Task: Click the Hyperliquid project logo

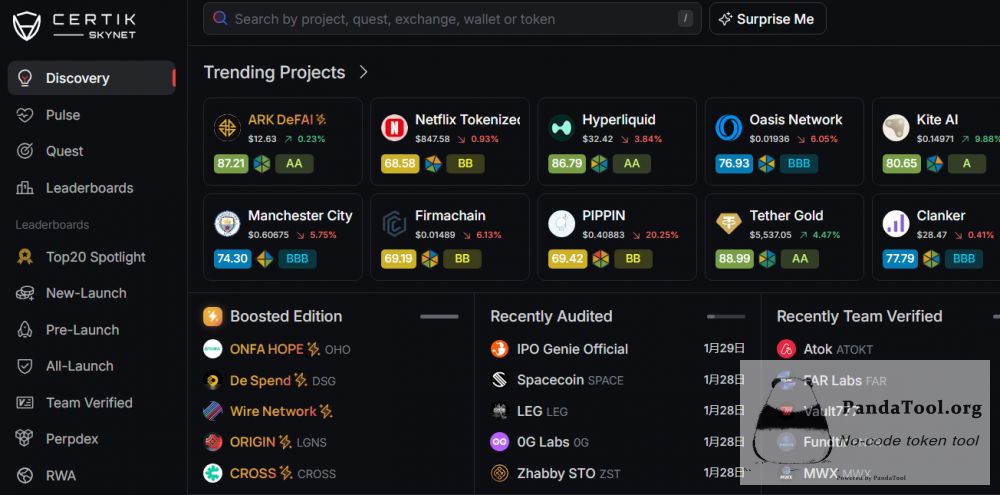Action: pos(561,127)
